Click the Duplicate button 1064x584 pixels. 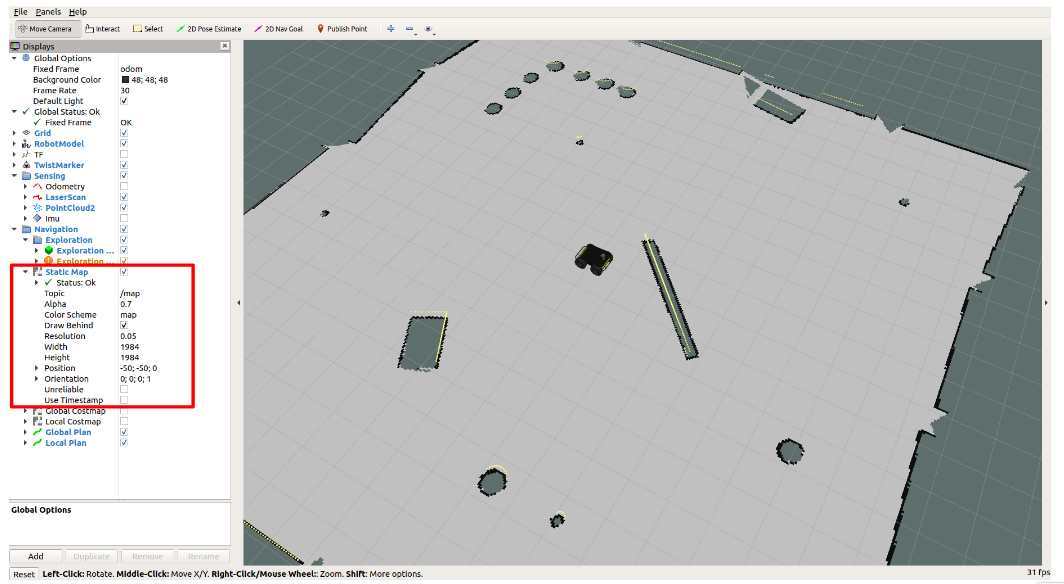click(x=92, y=556)
